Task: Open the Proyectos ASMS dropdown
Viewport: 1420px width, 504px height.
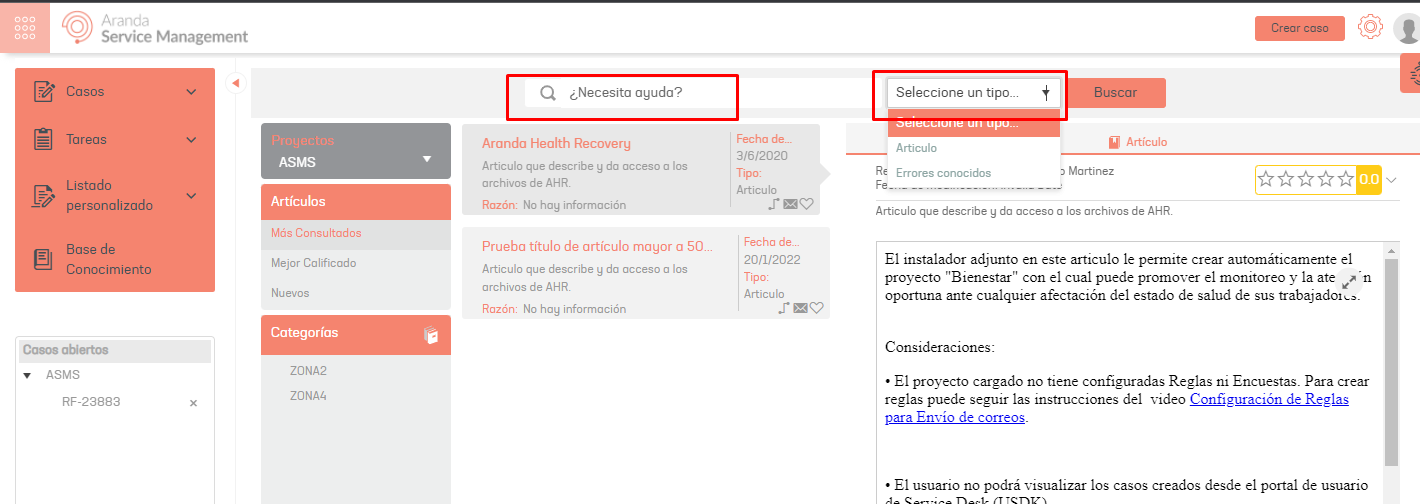Action: 356,151
